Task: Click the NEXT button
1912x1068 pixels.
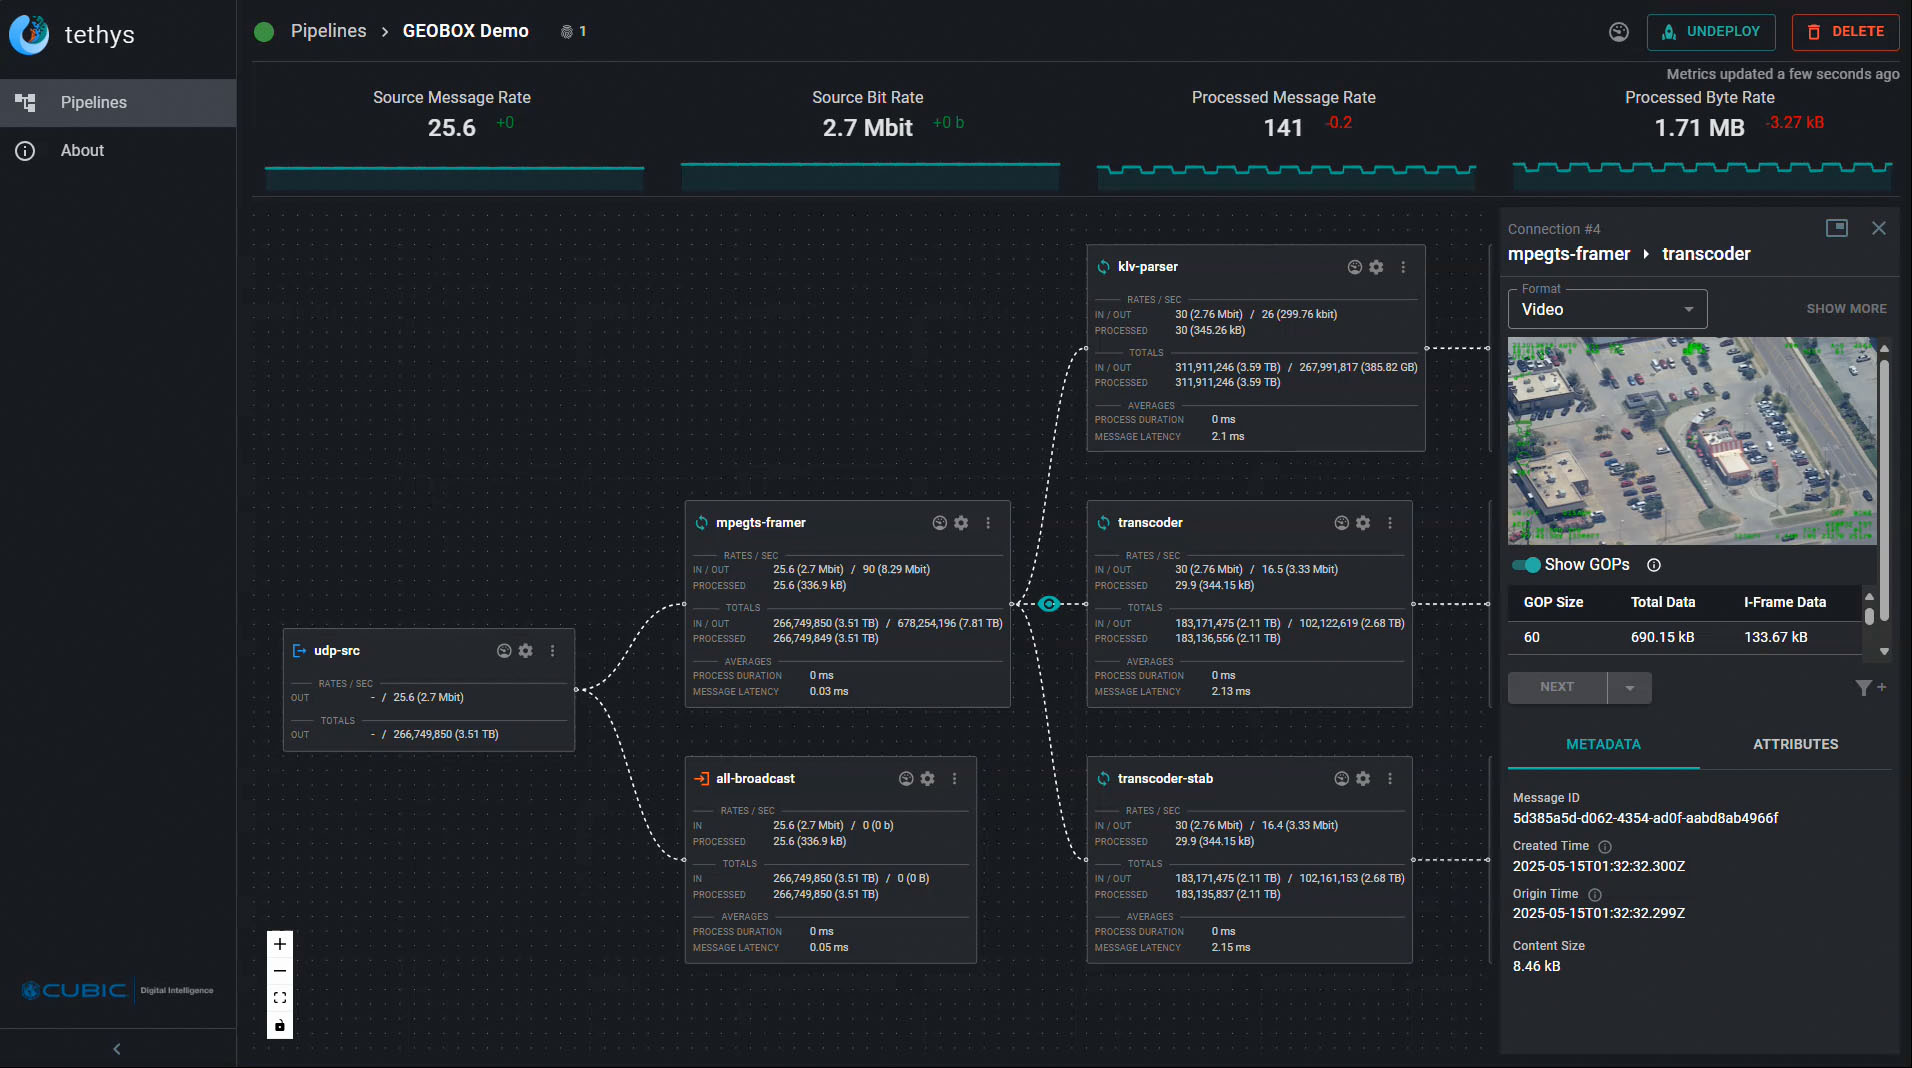Action: point(1557,687)
